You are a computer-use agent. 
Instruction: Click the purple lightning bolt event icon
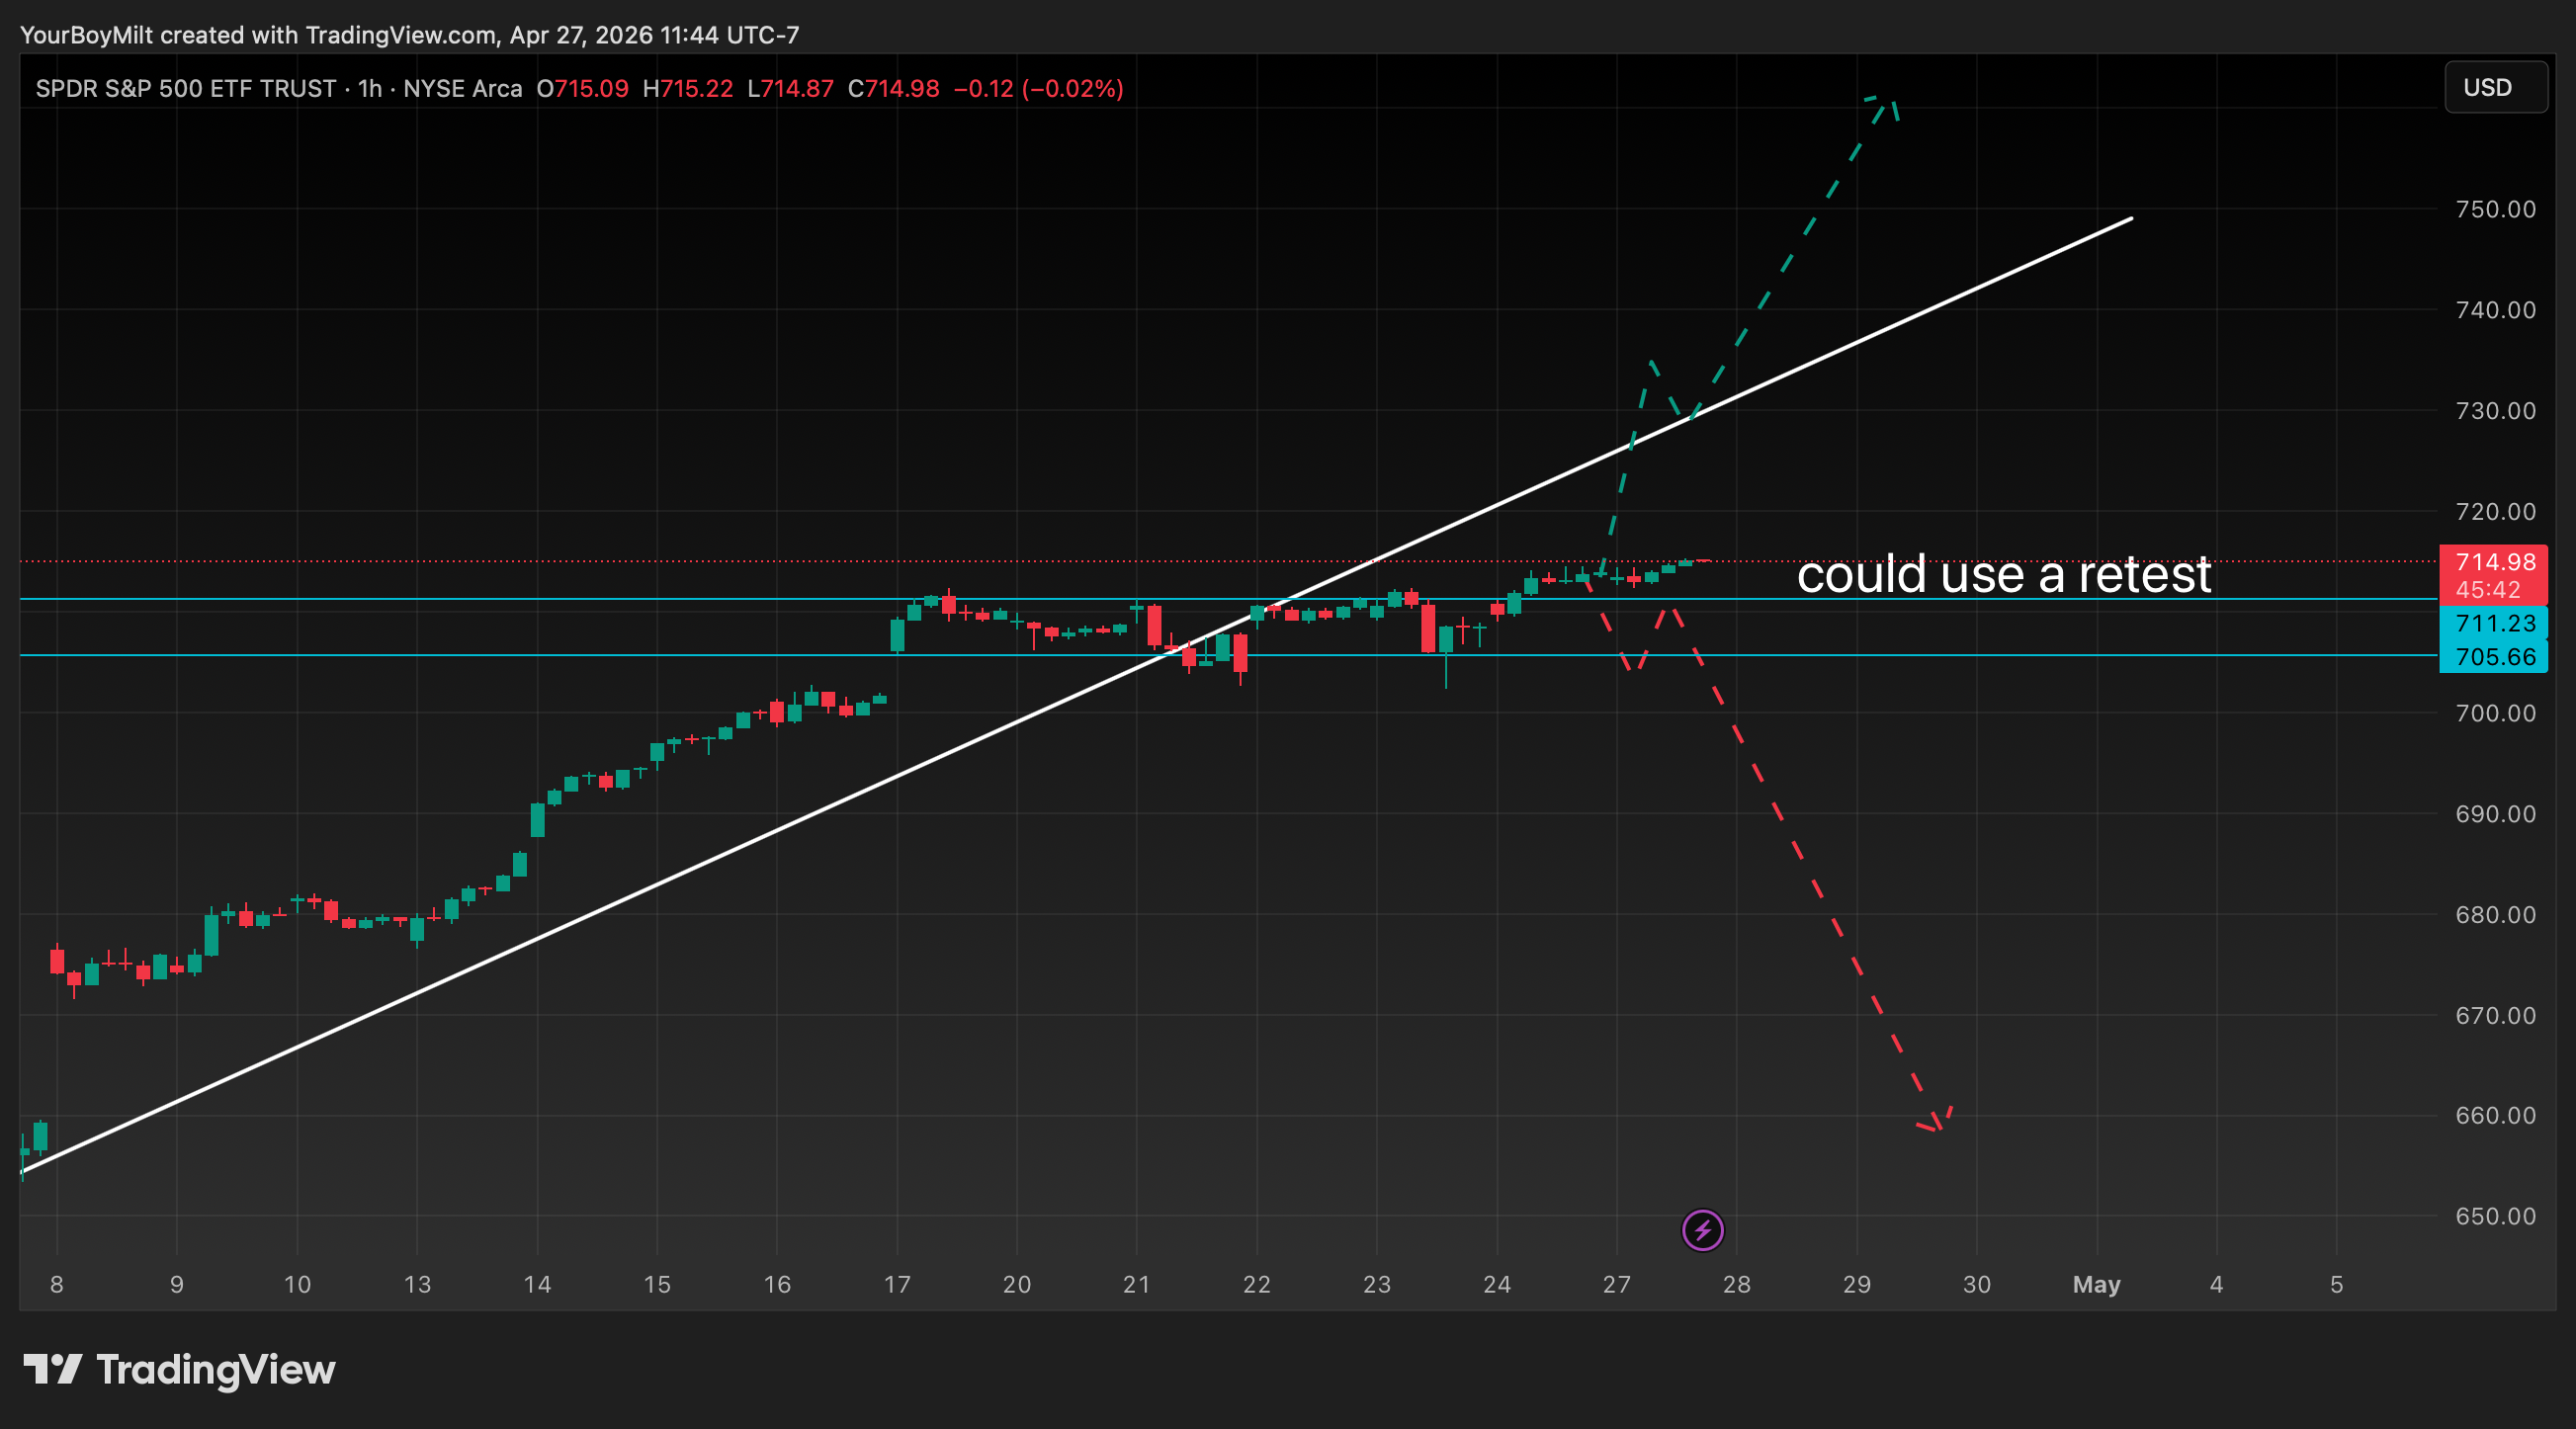click(x=1702, y=1230)
